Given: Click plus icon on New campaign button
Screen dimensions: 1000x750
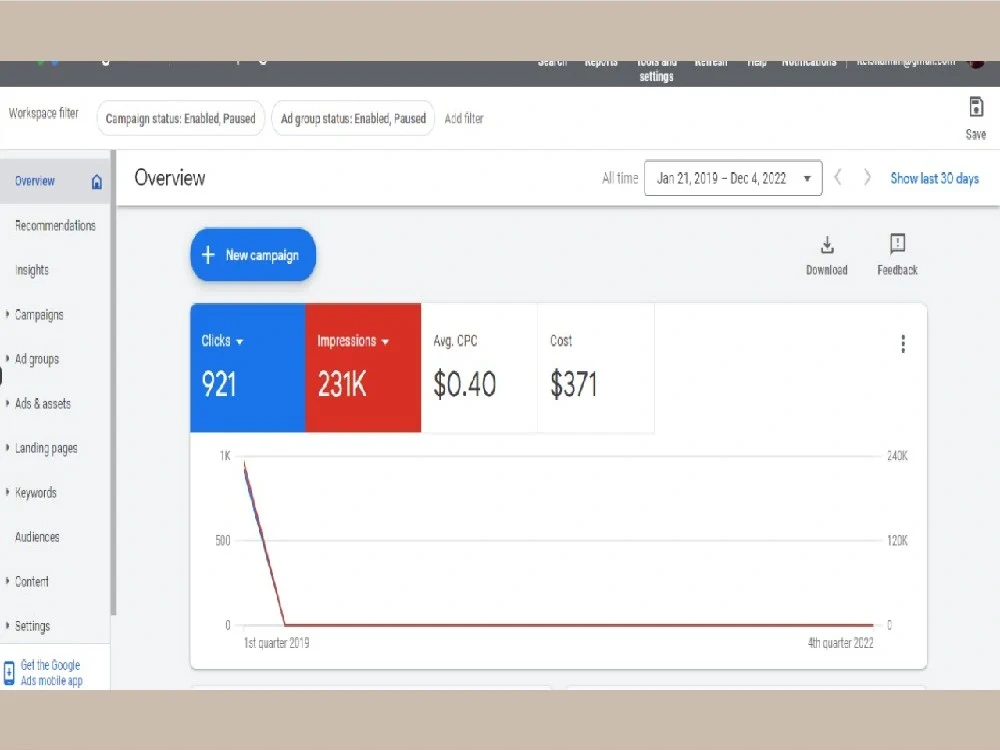Looking at the screenshot, I should pyautogui.click(x=208, y=255).
